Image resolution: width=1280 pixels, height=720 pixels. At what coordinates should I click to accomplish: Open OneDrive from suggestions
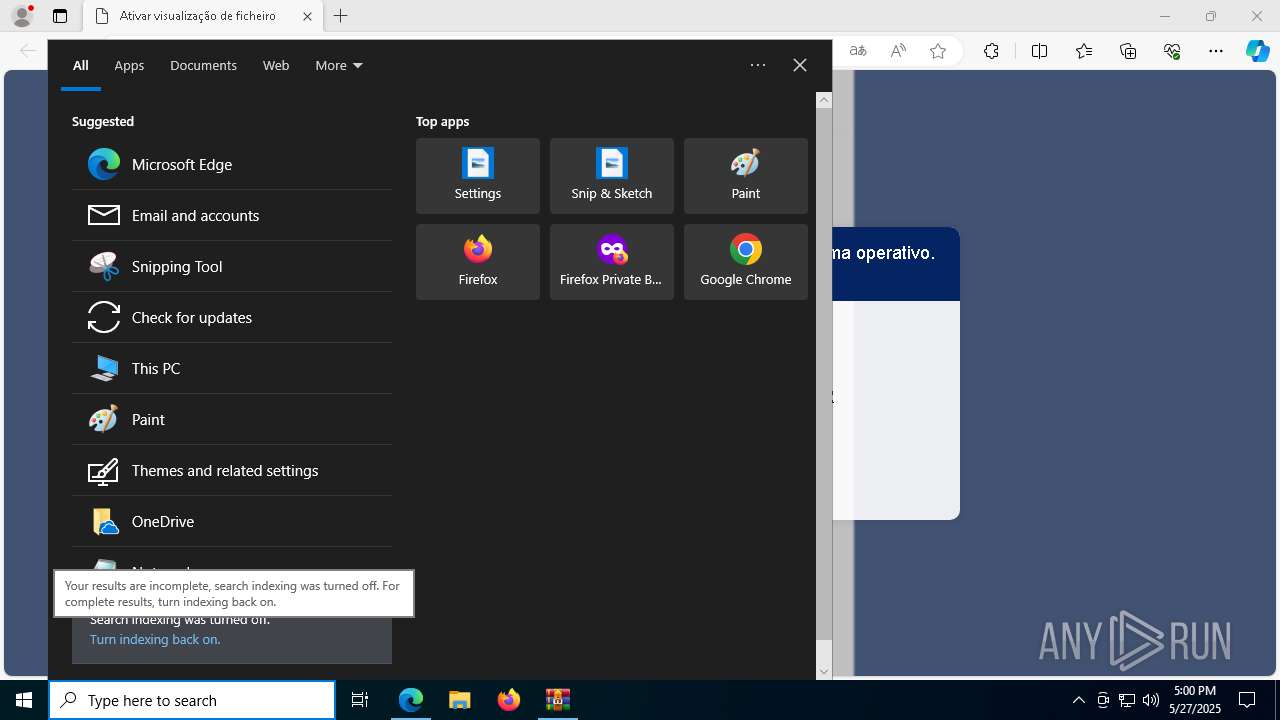point(232,521)
